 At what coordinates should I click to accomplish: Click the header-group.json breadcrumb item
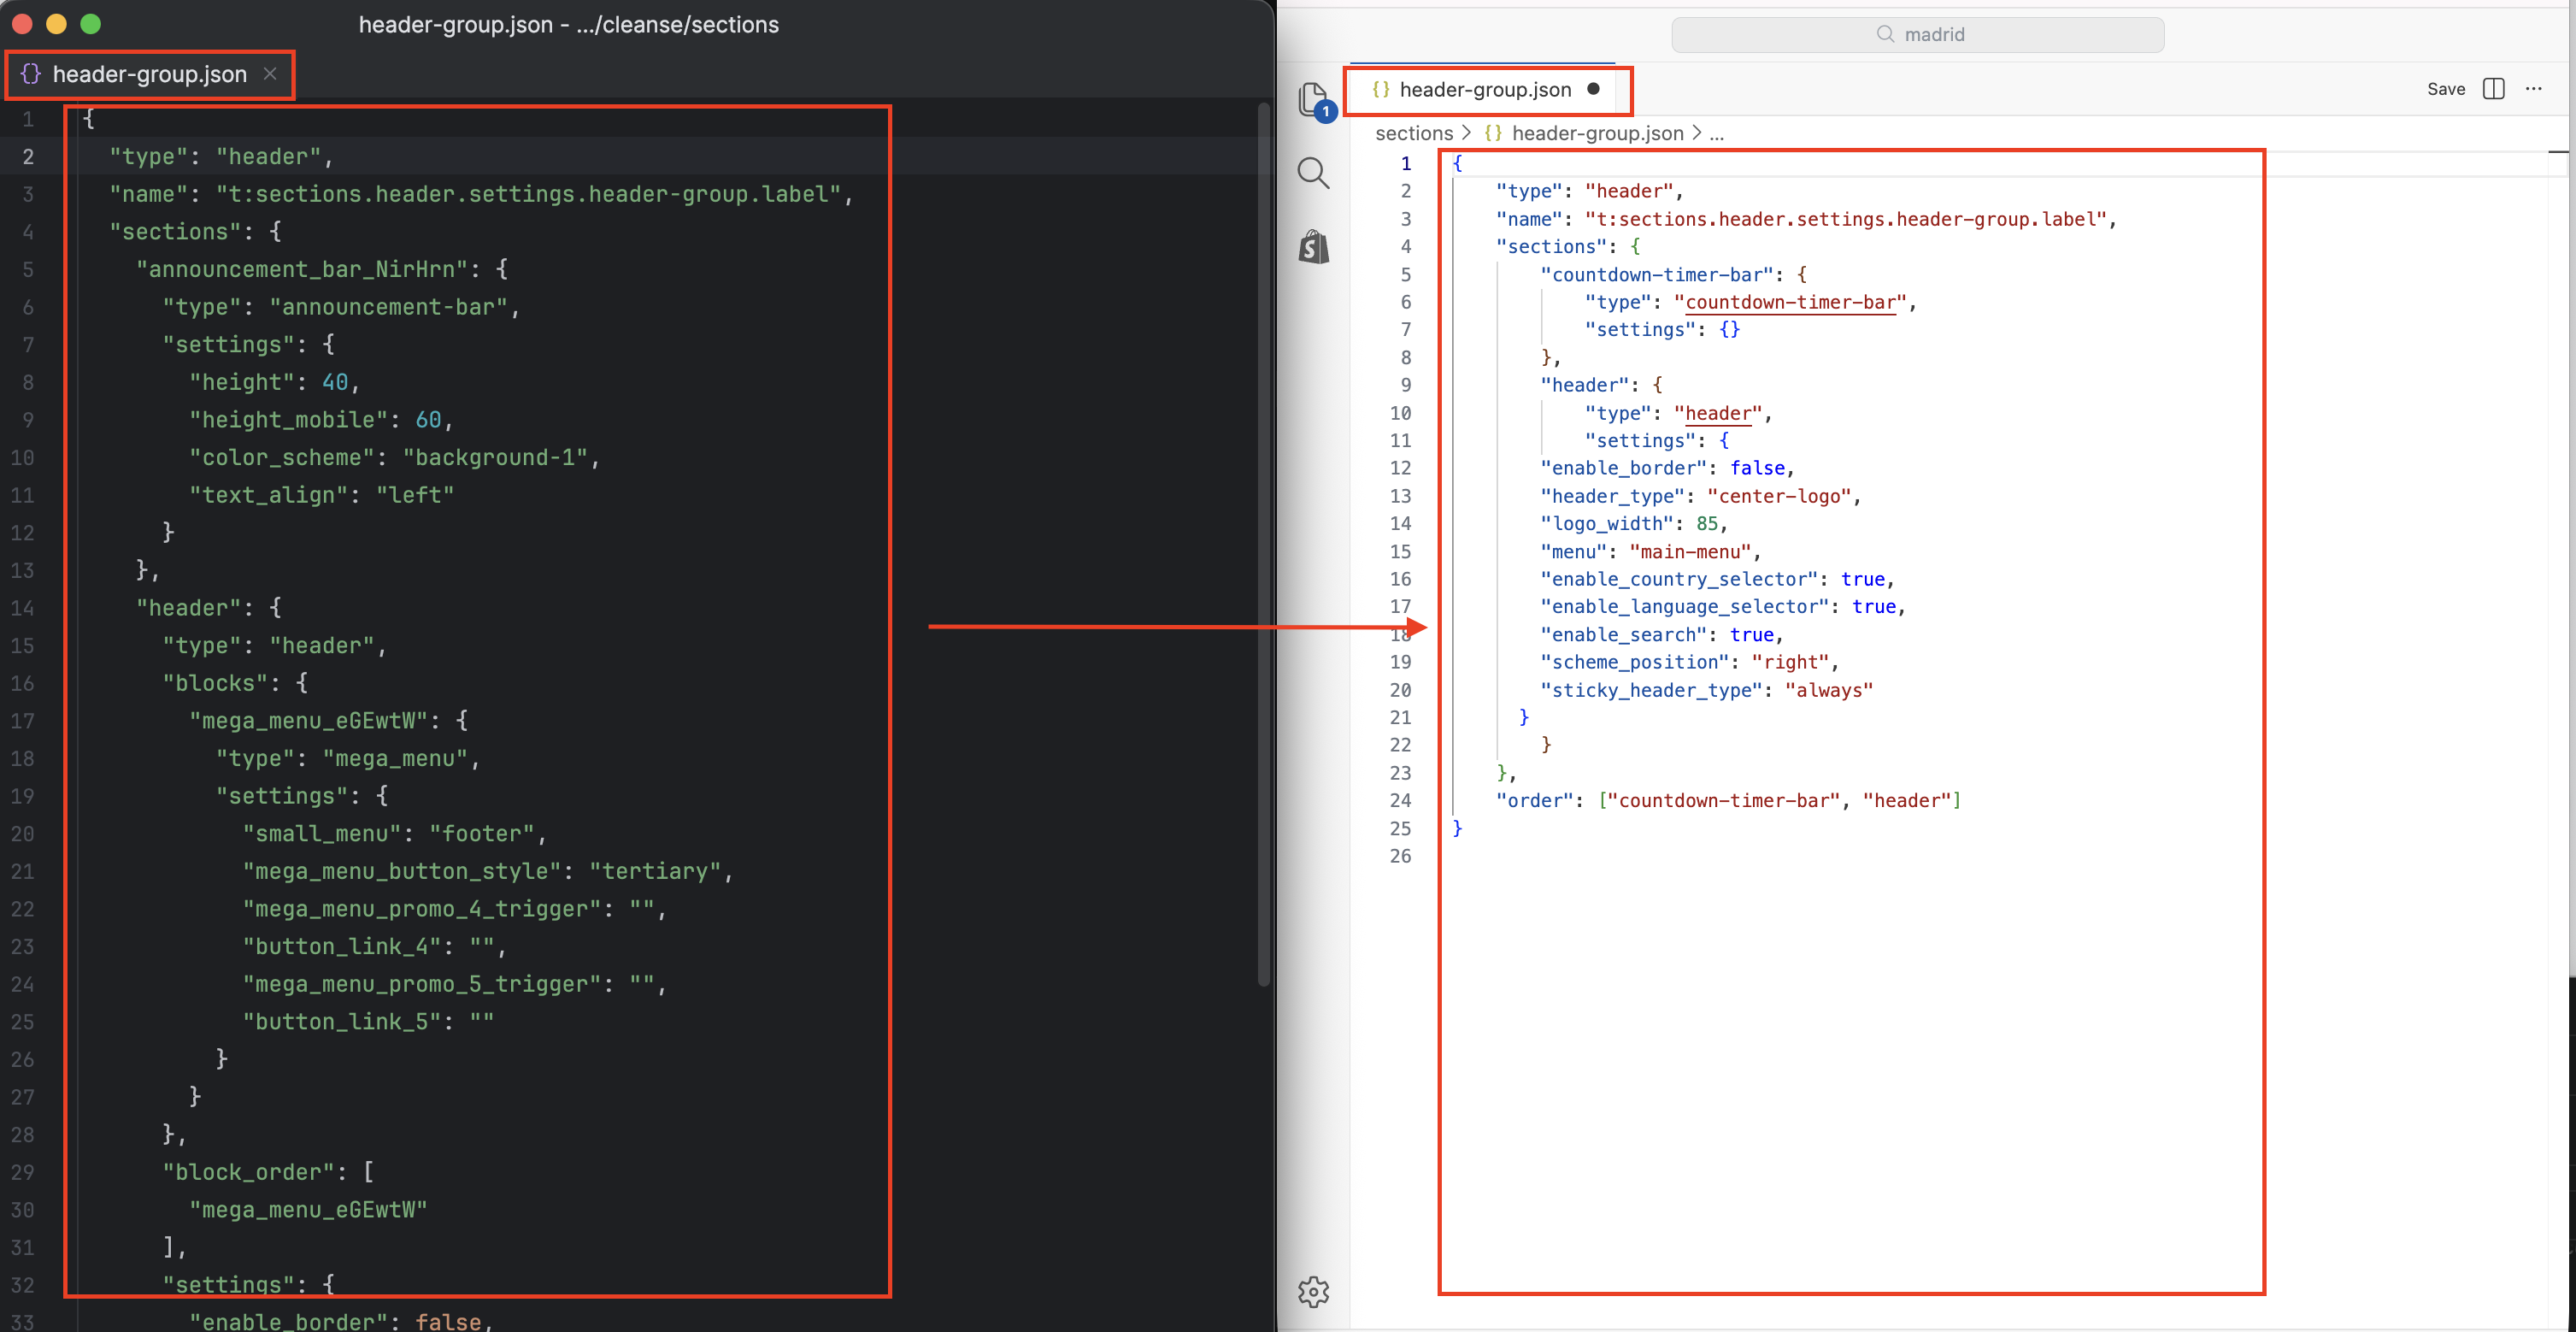tap(1597, 133)
